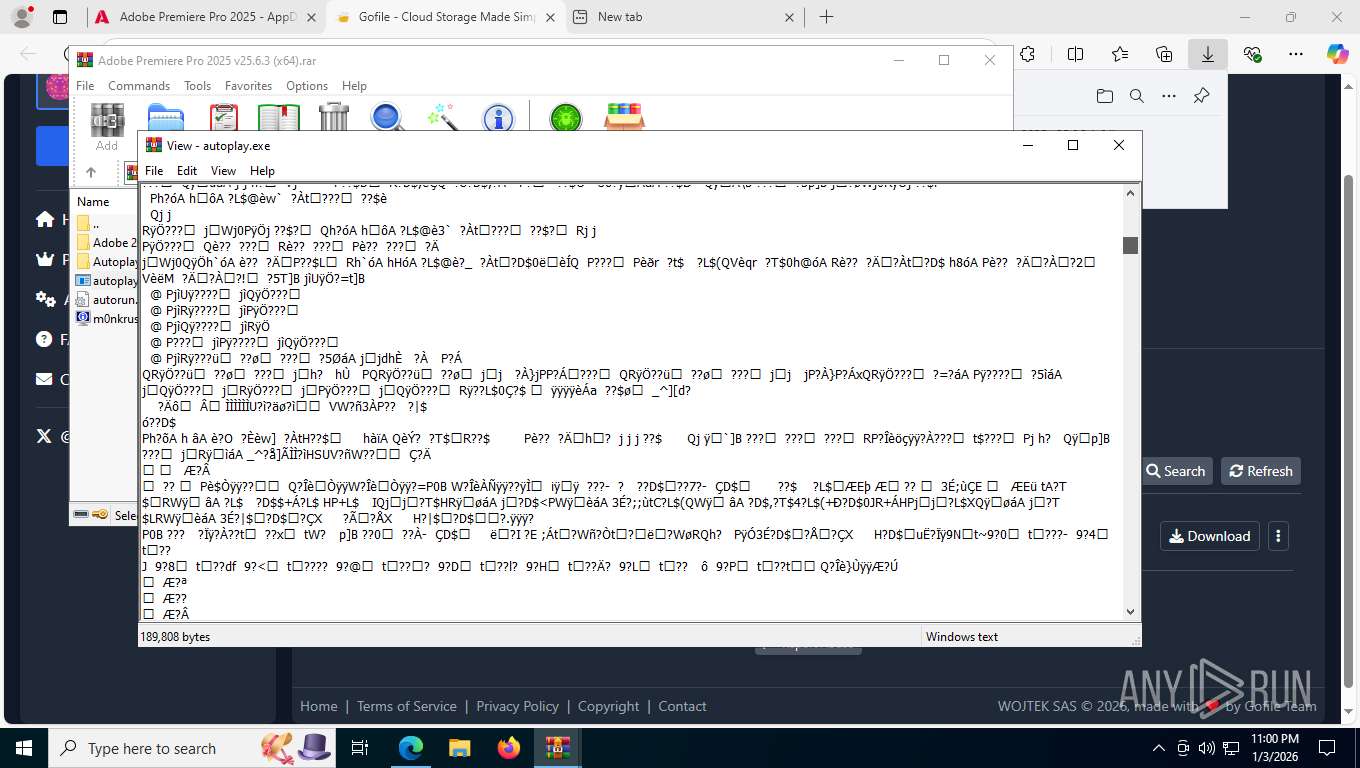Open the Favorites menu in WinRAR
The height and width of the screenshot is (768, 1360).
pos(248,86)
